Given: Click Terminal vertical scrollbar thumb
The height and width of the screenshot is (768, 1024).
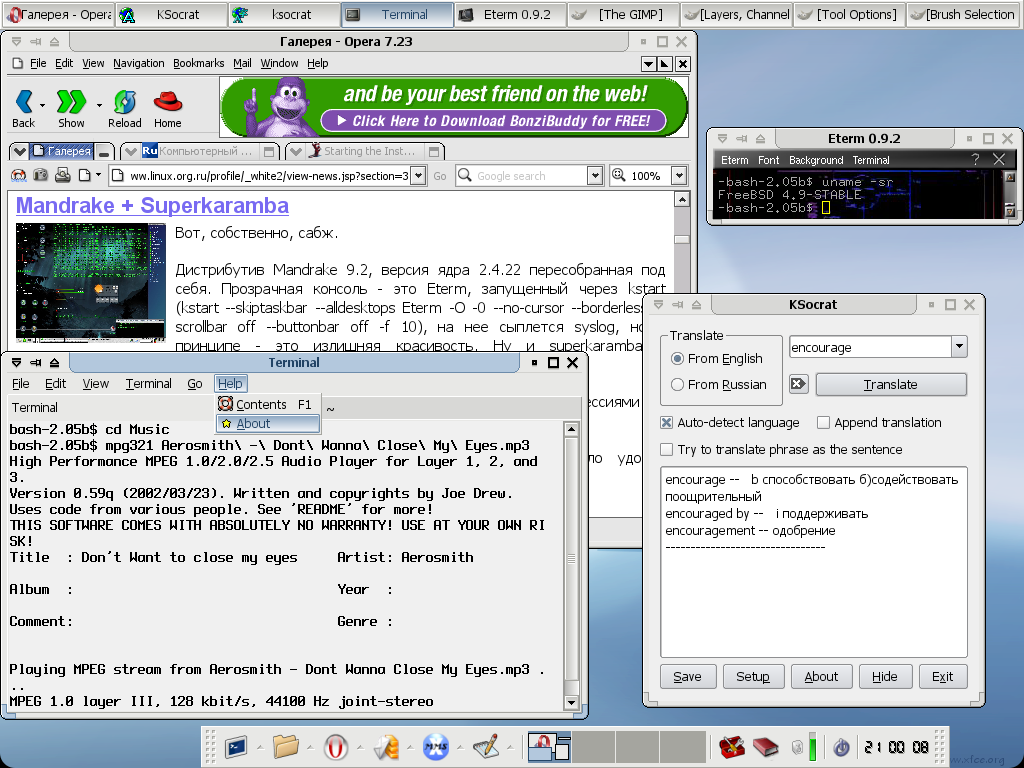Looking at the screenshot, I should 571,559.
